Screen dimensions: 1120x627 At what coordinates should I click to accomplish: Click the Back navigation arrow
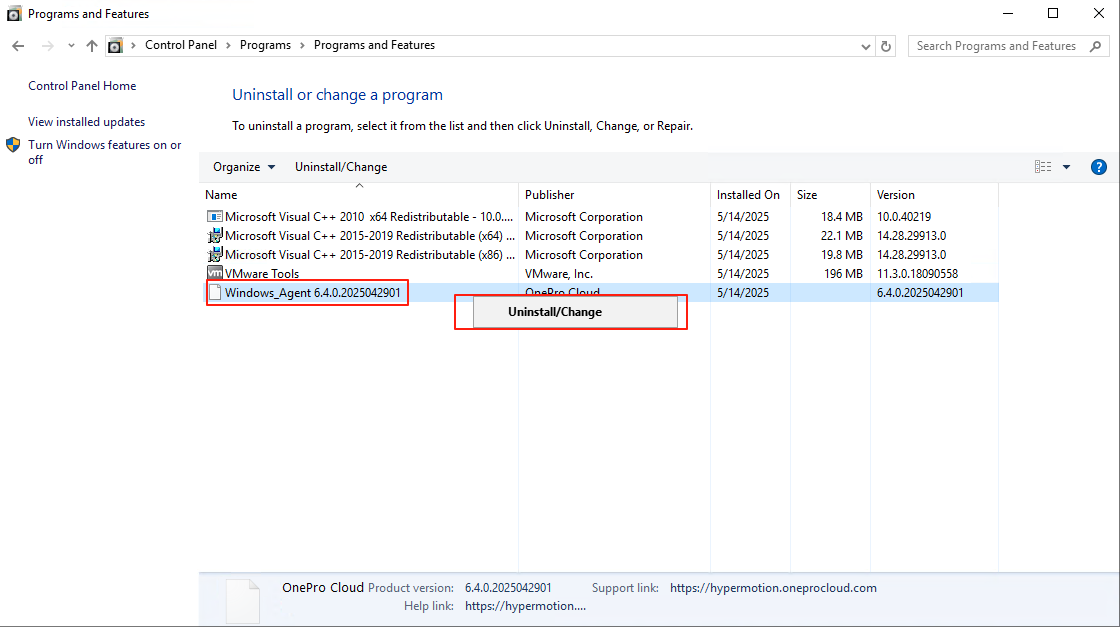tap(18, 46)
